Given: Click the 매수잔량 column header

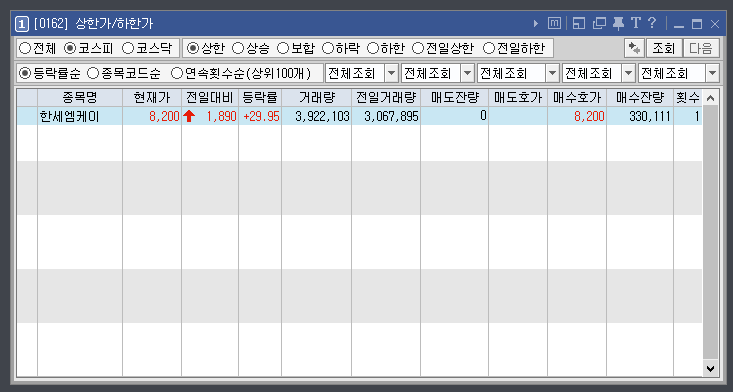Looking at the screenshot, I should tap(640, 98).
